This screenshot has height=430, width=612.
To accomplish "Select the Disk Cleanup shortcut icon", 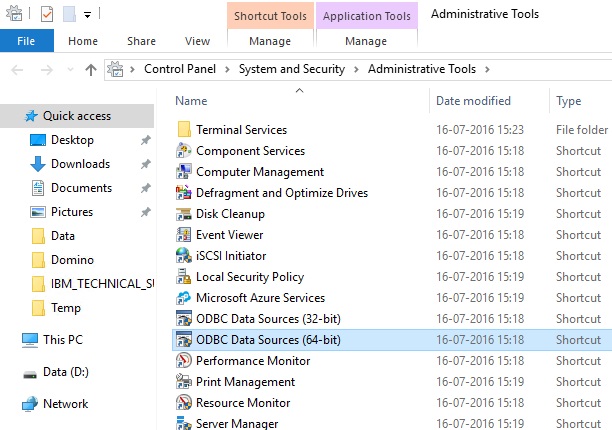I will (x=184, y=214).
